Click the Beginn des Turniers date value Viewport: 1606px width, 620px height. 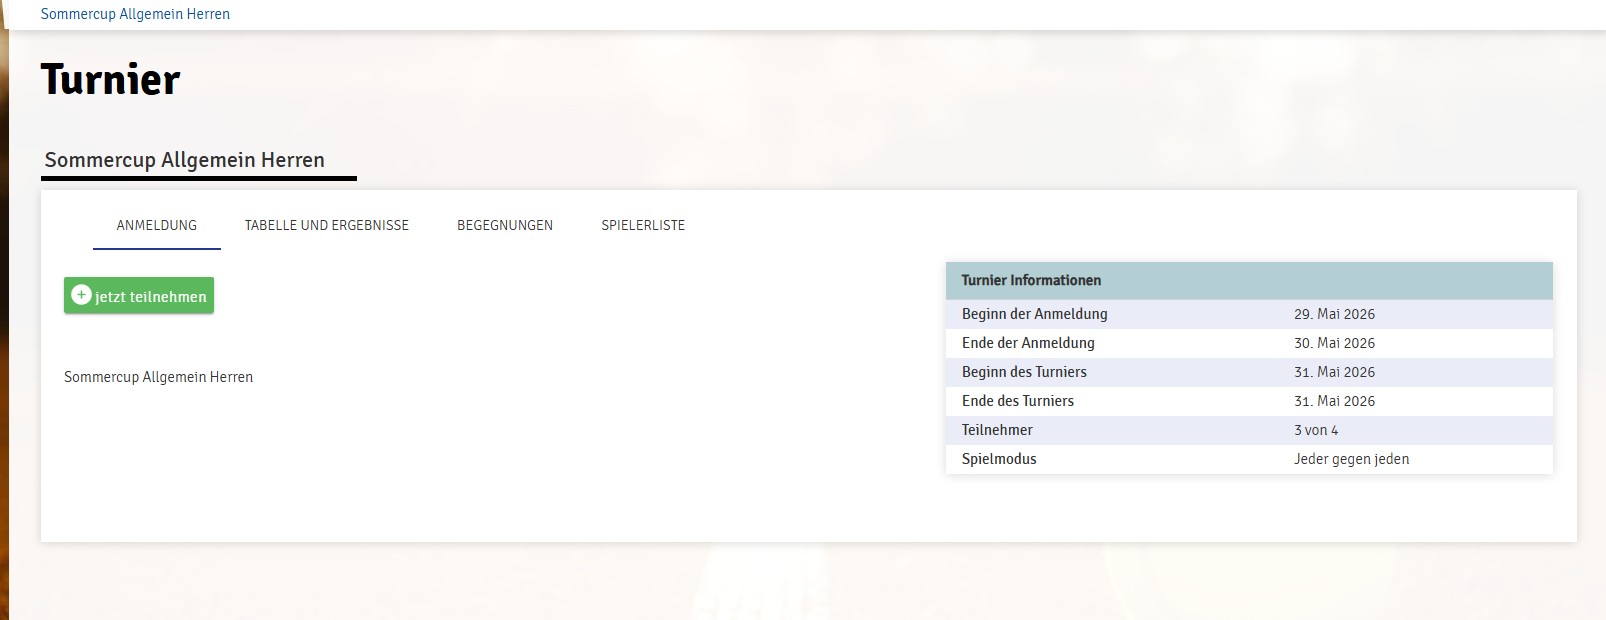pos(1334,372)
